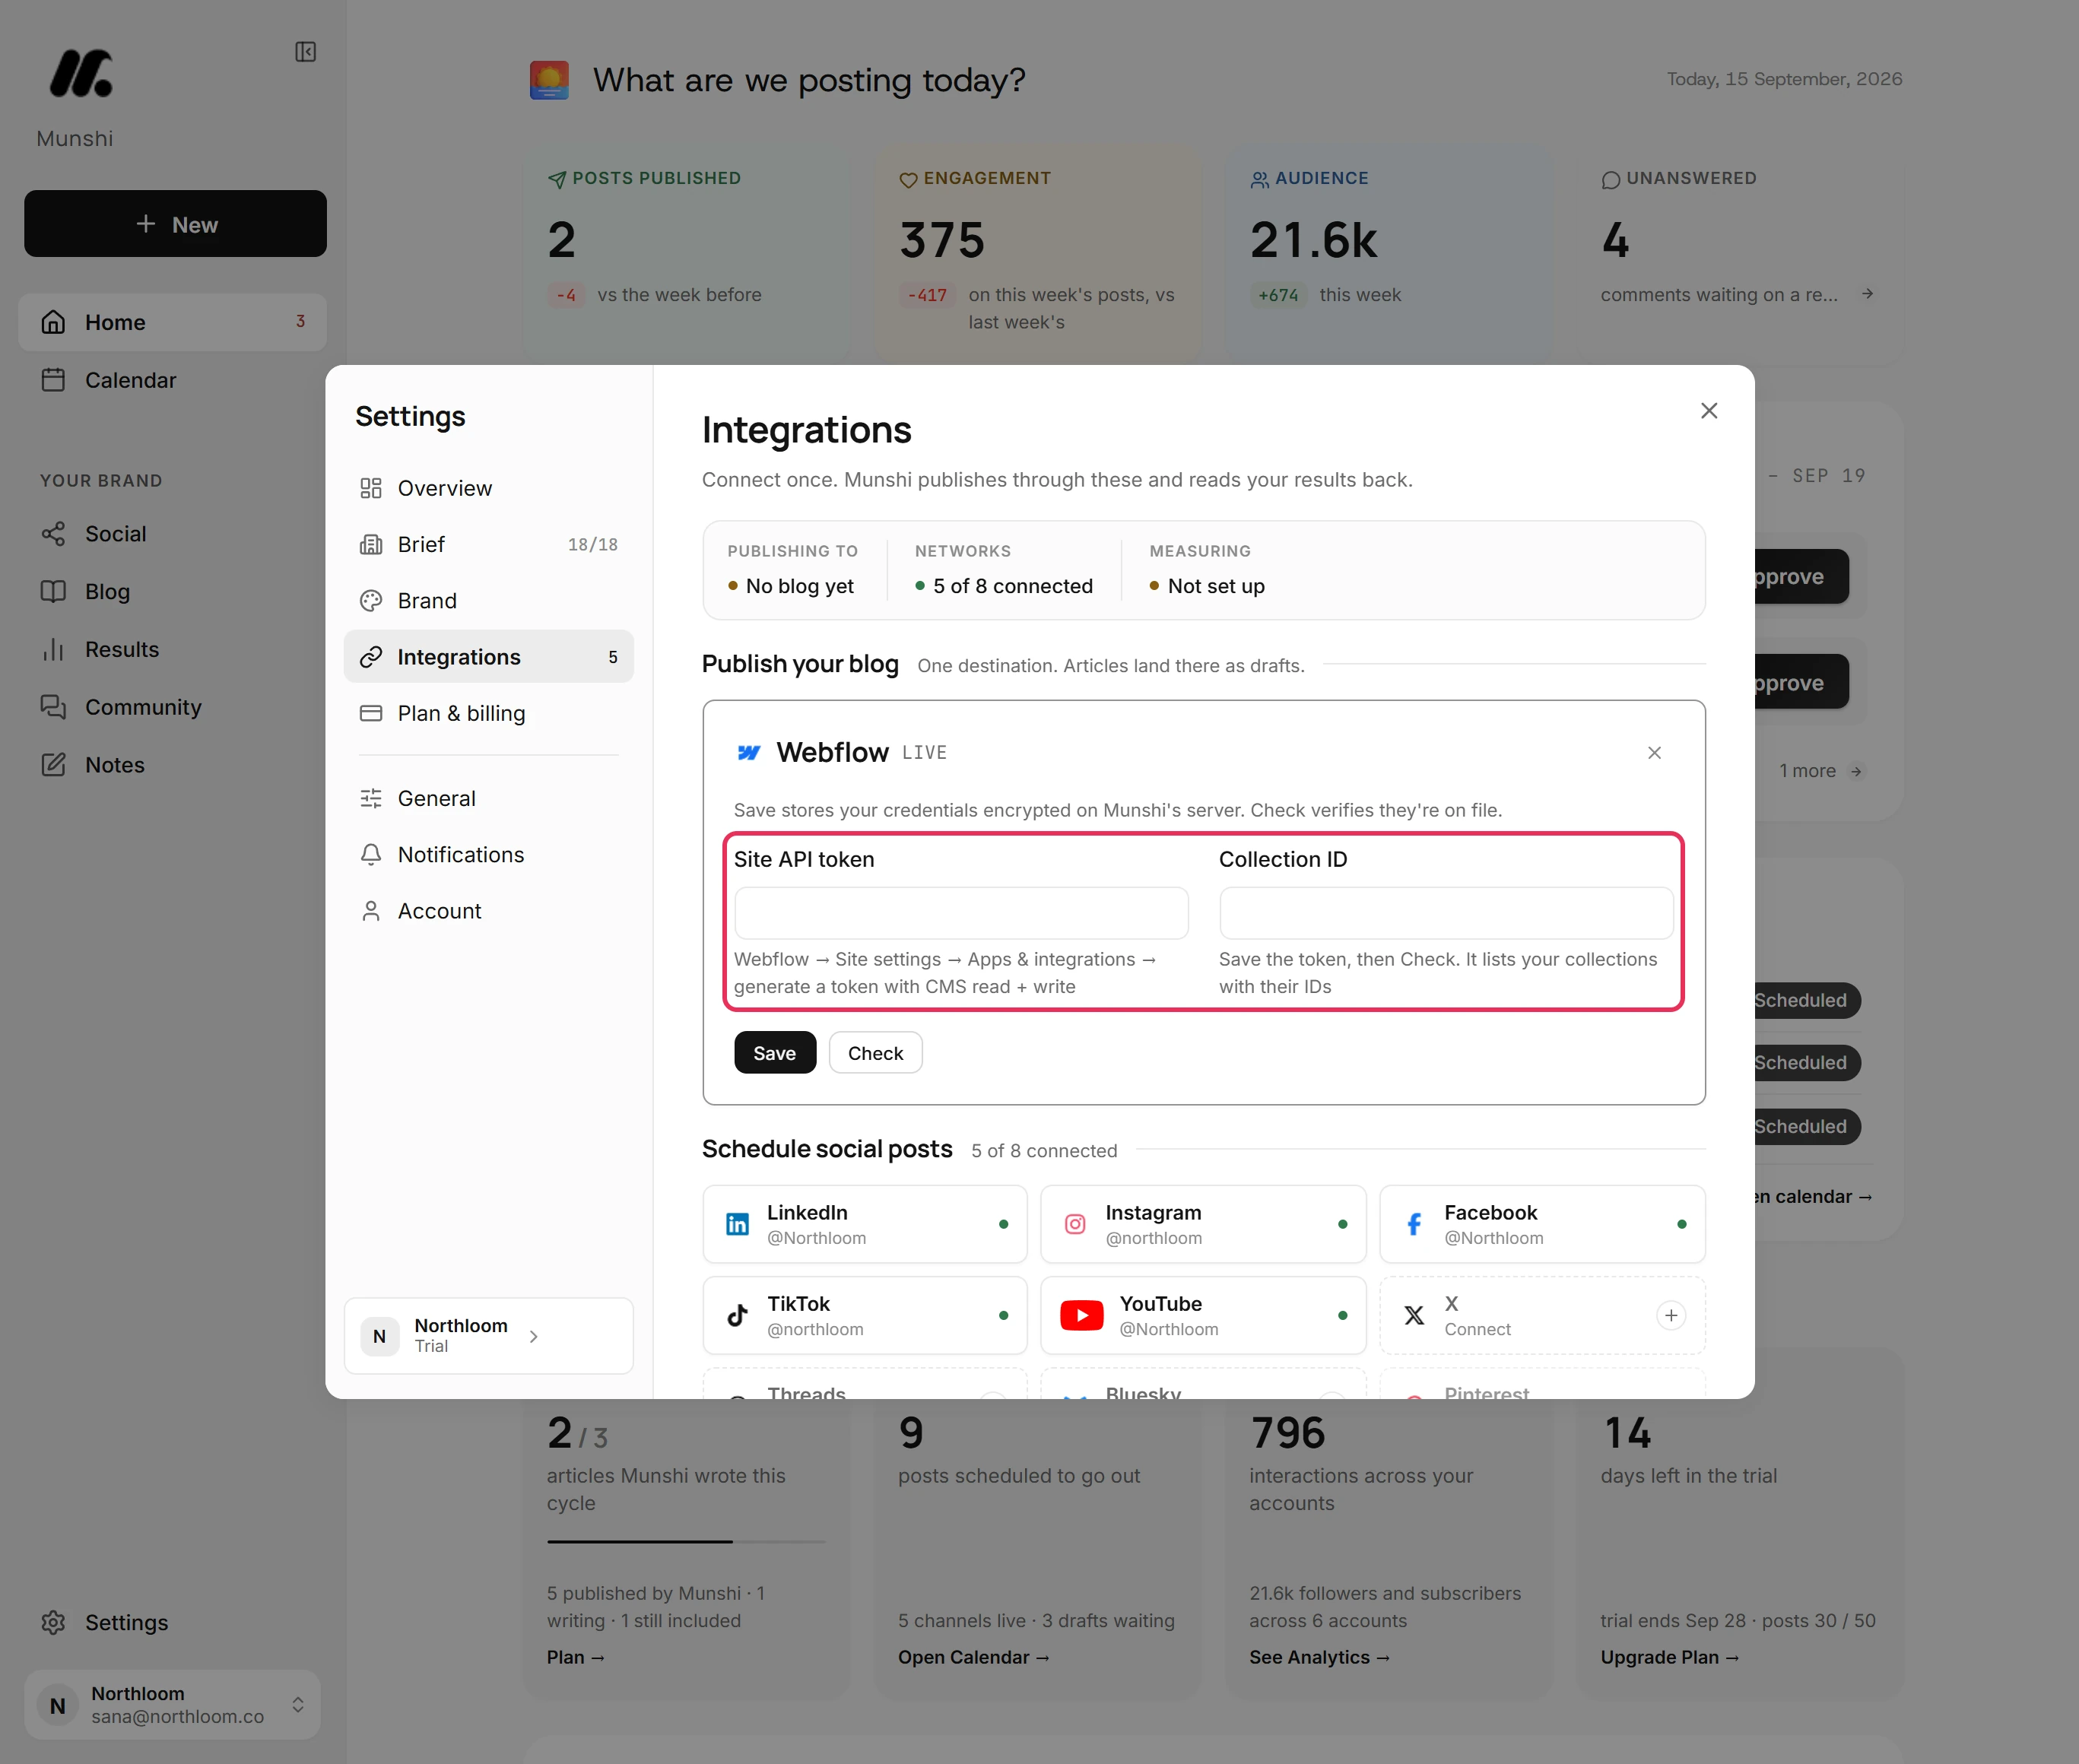2079x1764 pixels.
Task: Open the Brand settings section
Action: pos(488,601)
